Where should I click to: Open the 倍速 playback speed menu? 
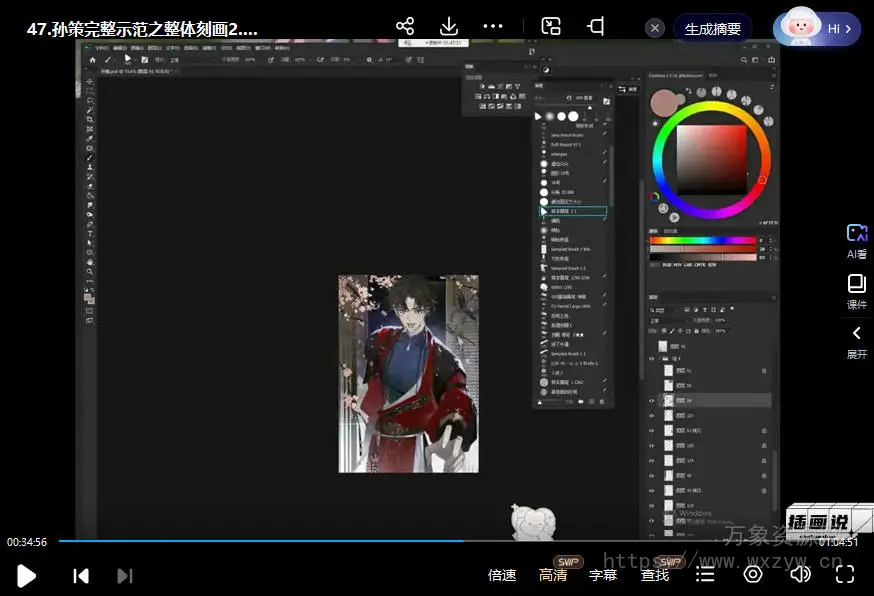pos(502,575)
